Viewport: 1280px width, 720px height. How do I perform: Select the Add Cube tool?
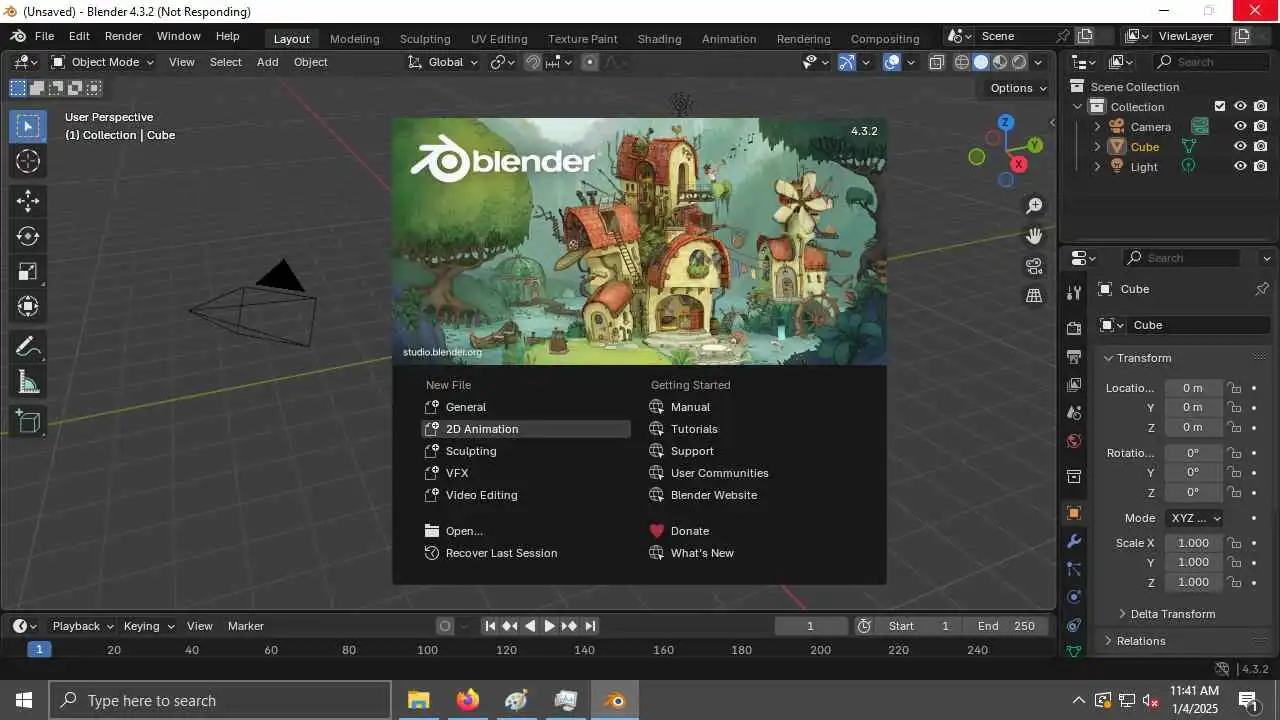tap(28, 422)
